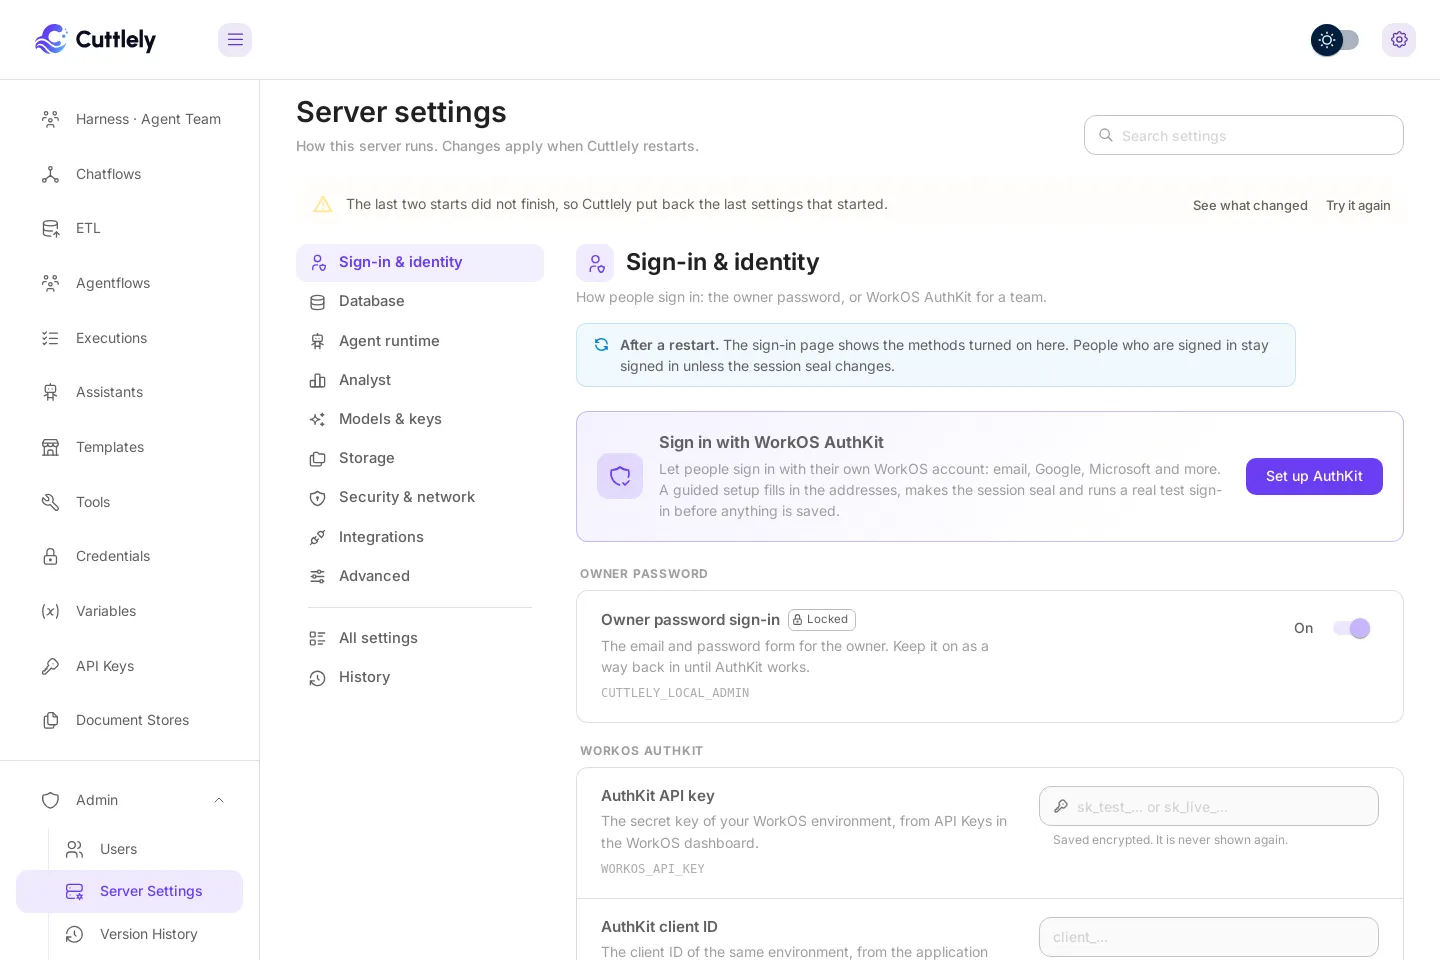1440x960 pixels.
Task: Click the Agentflows icon in sidebar
Action: [50, 283]
